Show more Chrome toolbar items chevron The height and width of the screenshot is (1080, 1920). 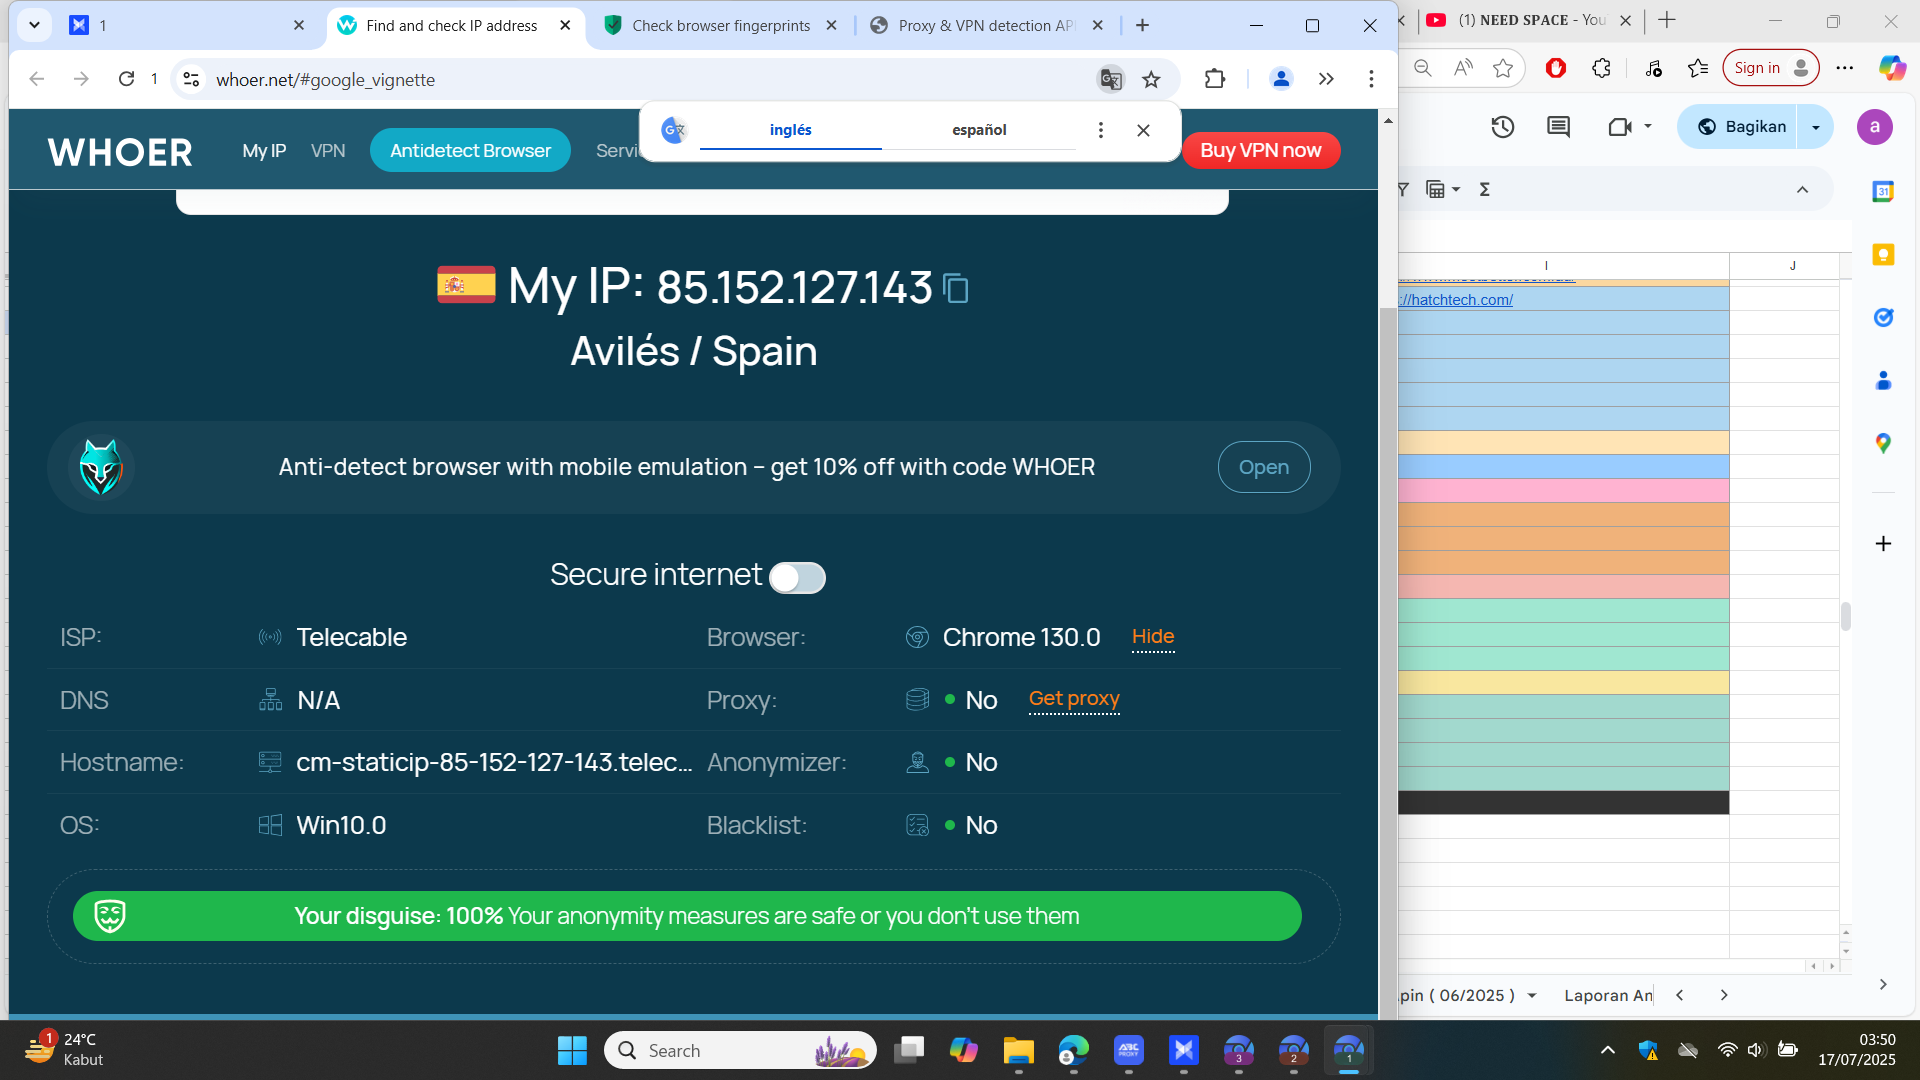click(x=1326, y=79)
